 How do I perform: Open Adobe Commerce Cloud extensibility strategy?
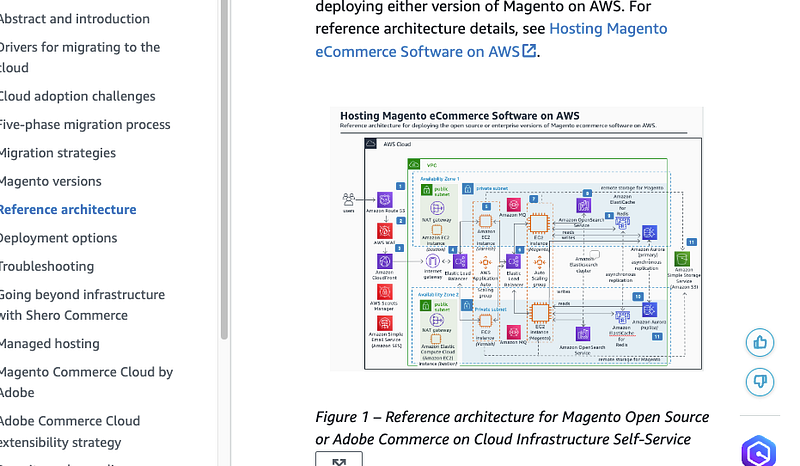[x=69, y=431]
